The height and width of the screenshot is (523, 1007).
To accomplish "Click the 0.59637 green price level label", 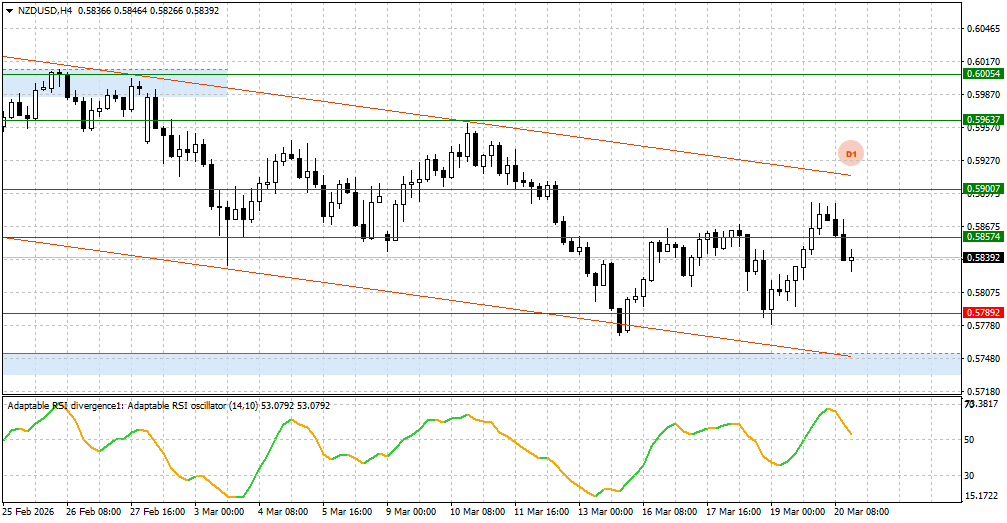I will [x=983, y=120].
